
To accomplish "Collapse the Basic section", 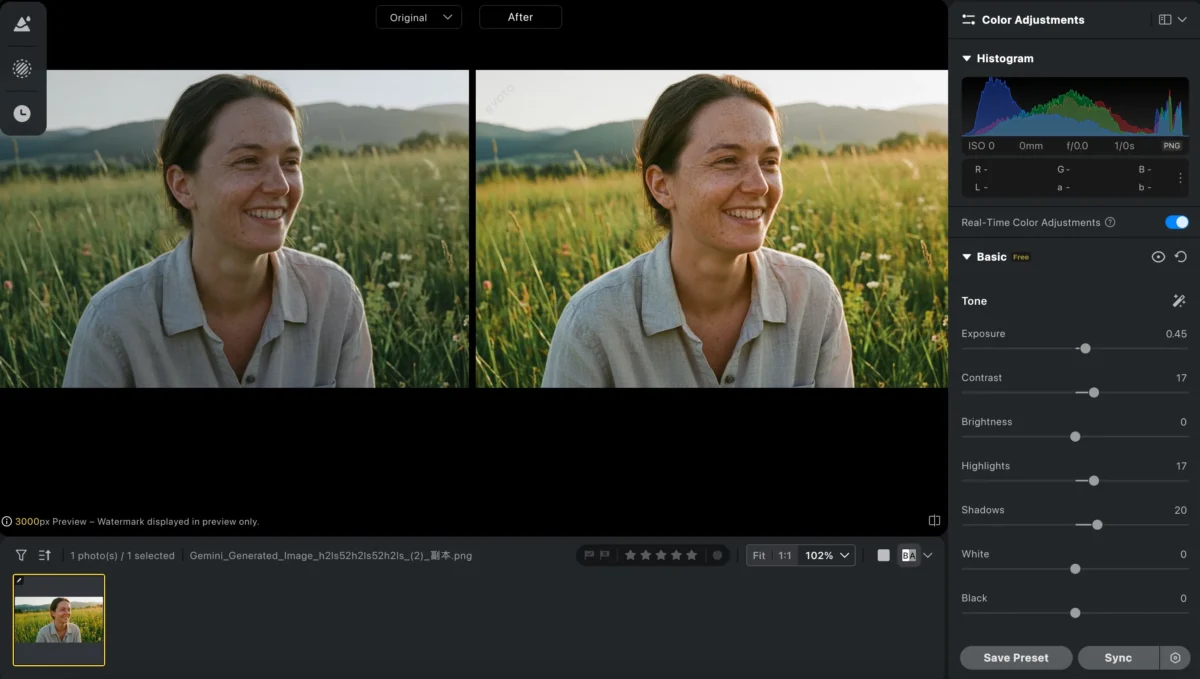I will click(967, 257).
